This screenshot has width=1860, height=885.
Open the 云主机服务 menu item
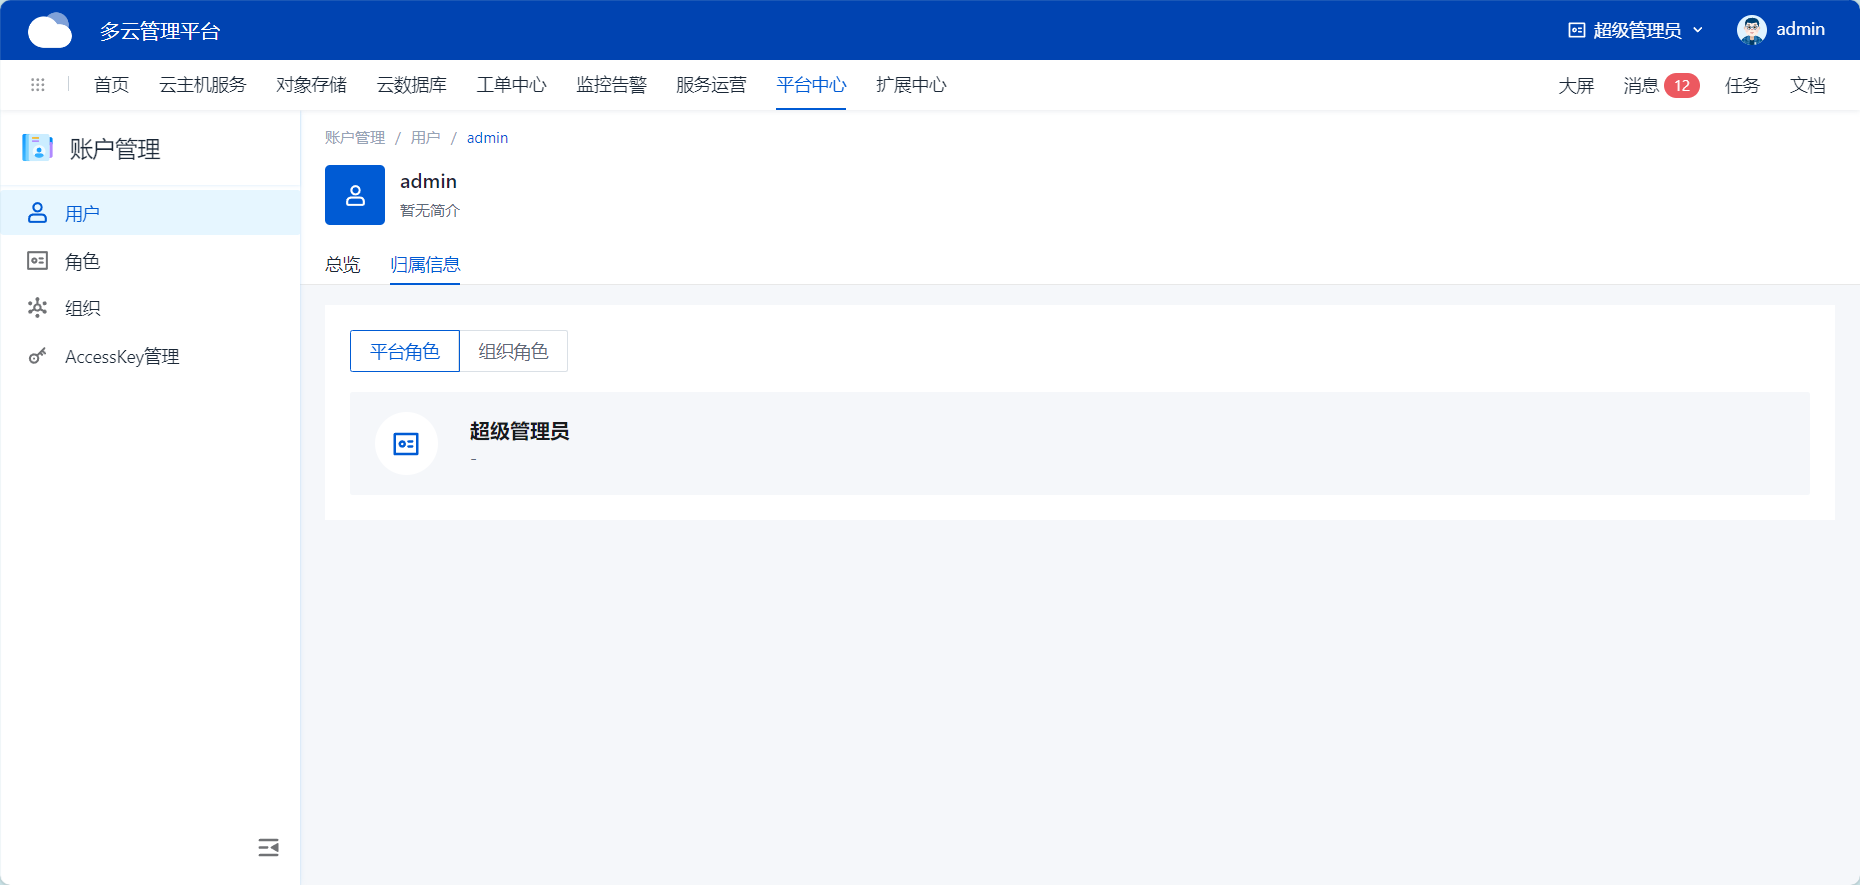pyautogui.click(x=202, y=85)
